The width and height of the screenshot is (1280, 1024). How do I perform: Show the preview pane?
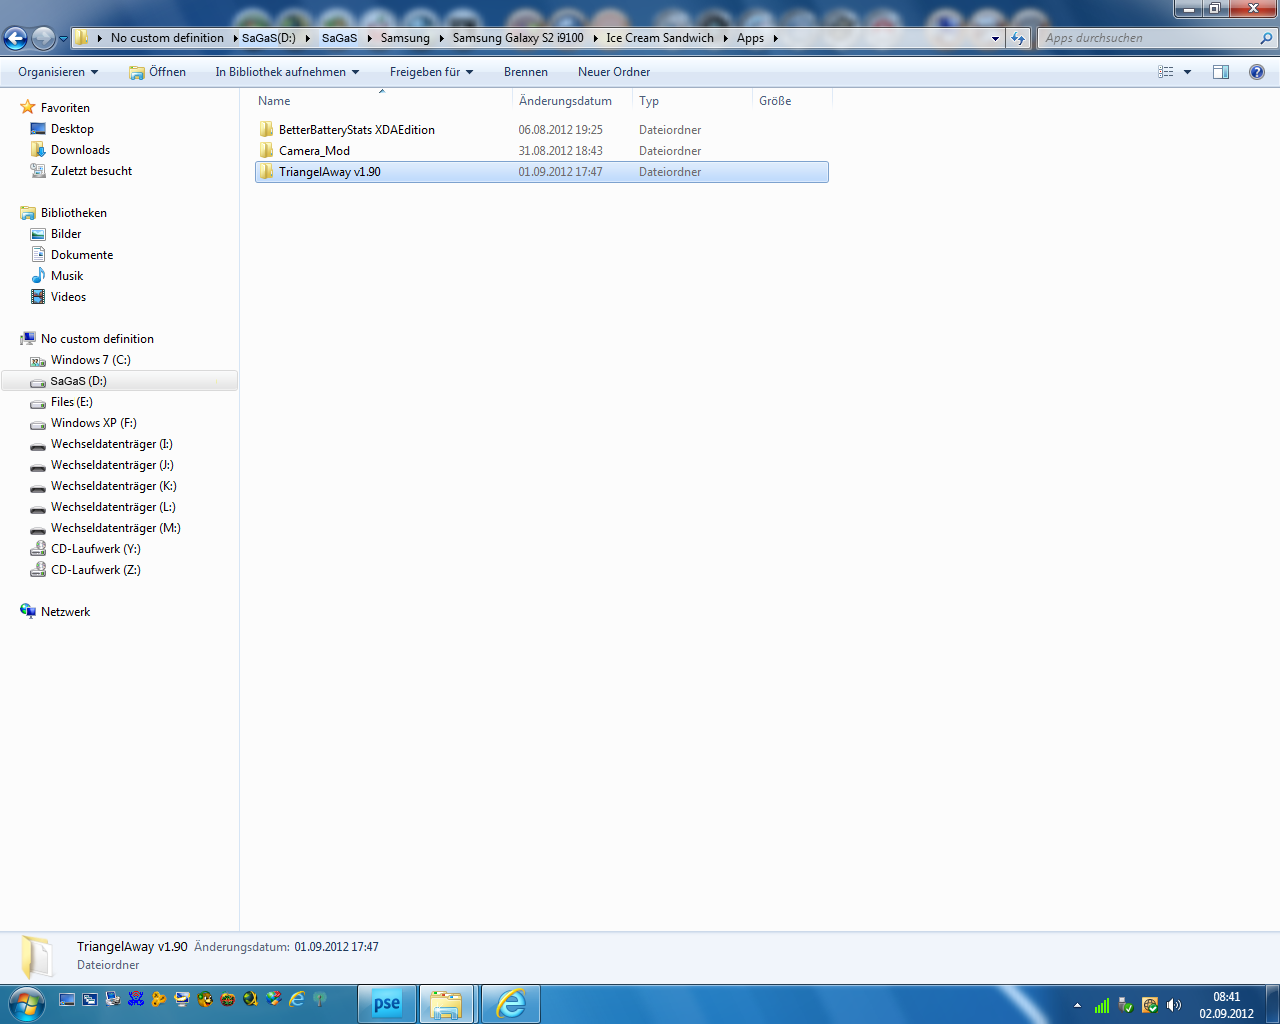(x=1221, y=72)
